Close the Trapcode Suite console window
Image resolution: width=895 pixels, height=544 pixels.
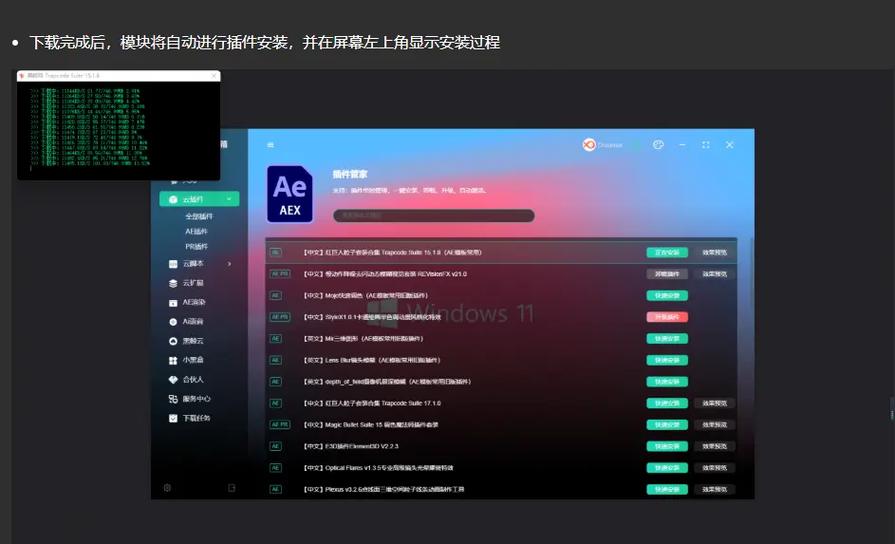(x=214, y=75)
